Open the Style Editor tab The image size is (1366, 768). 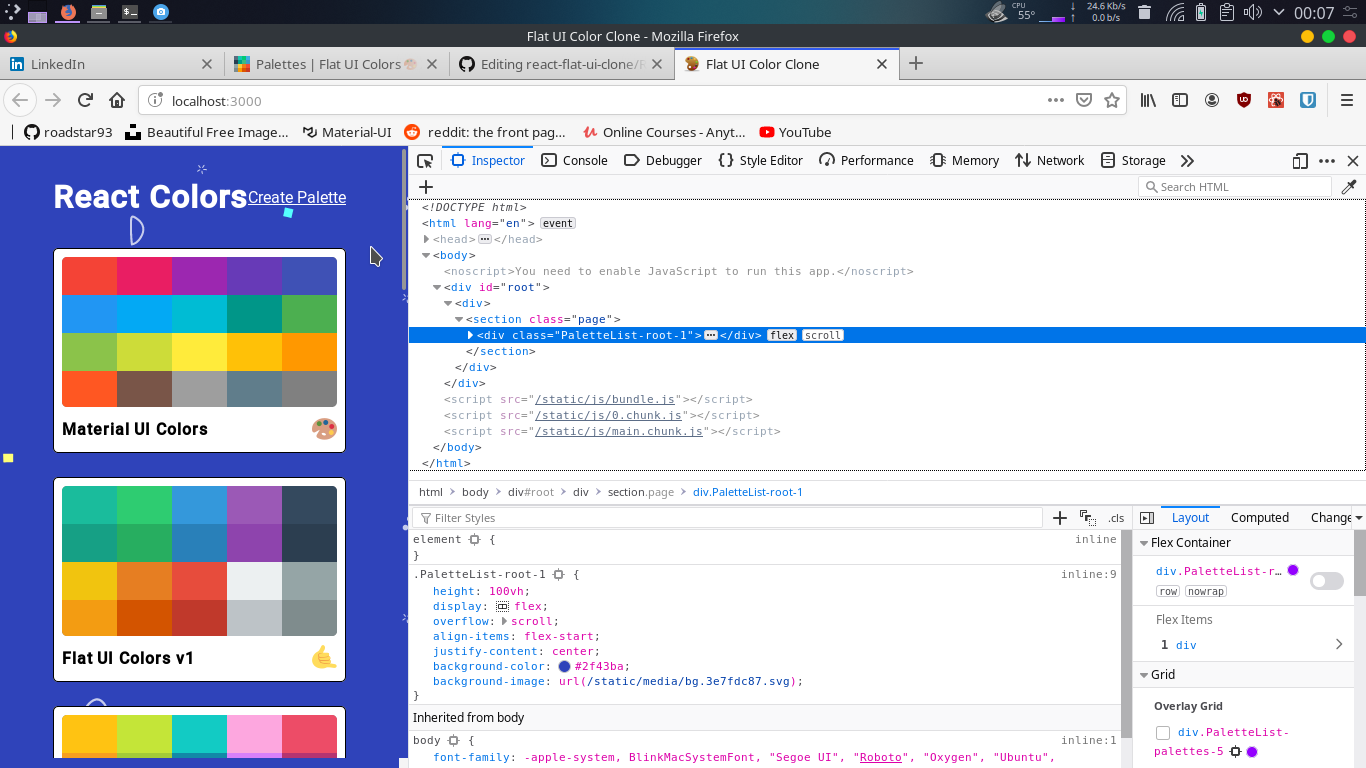(761, 160)
